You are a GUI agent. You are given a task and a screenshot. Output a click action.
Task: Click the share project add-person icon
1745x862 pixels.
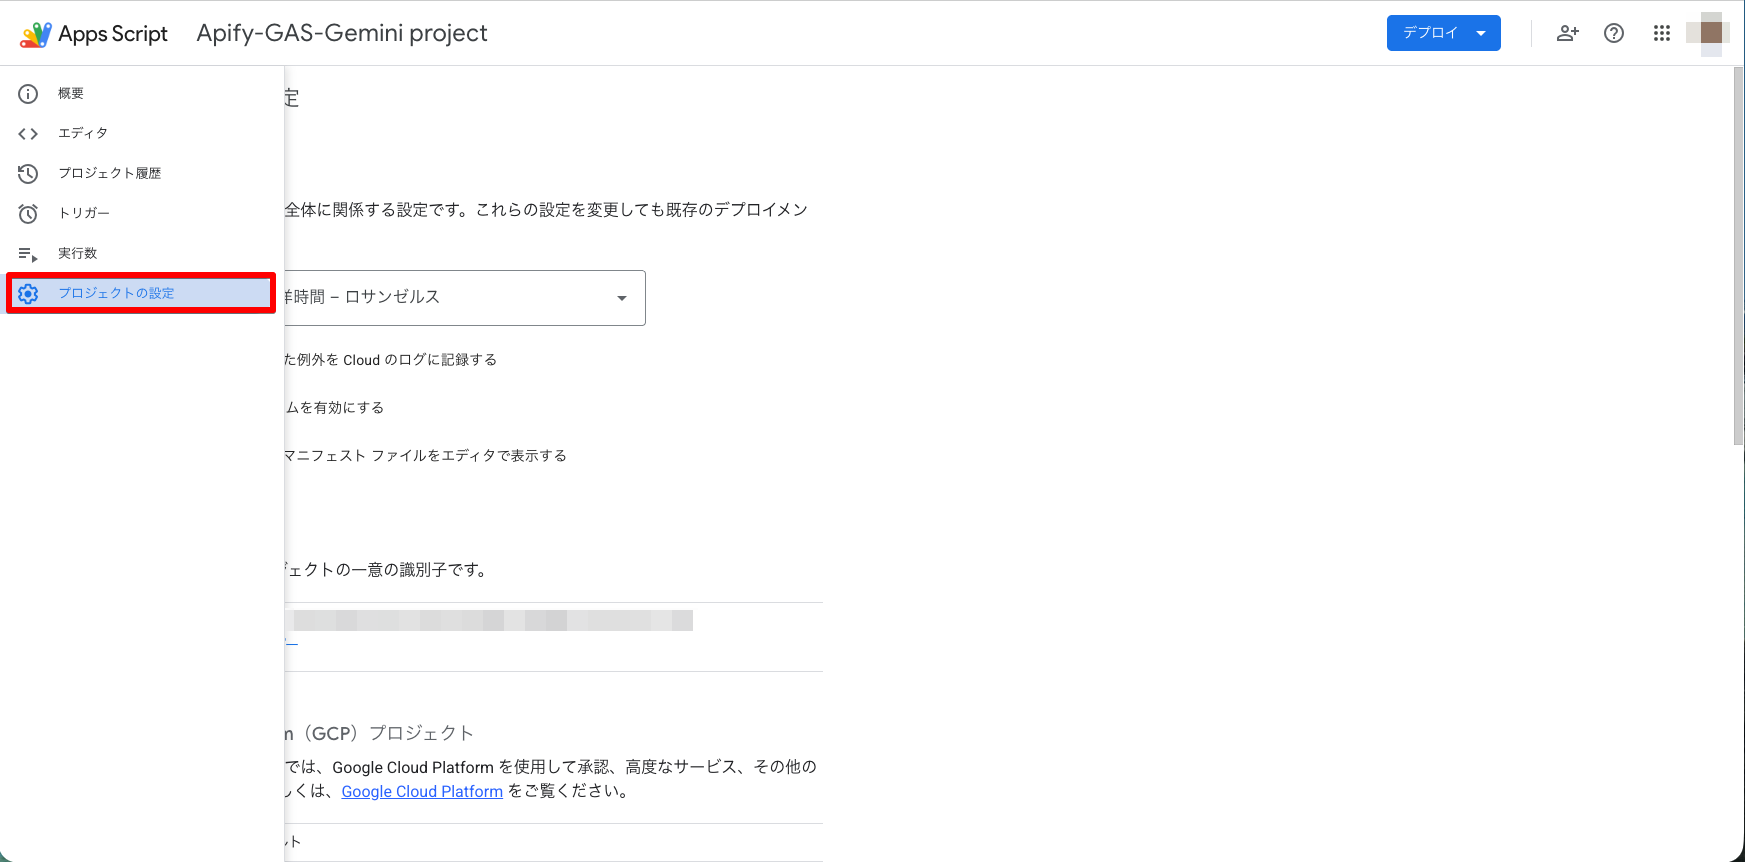pyautogui.click(x=1567, y=33)
